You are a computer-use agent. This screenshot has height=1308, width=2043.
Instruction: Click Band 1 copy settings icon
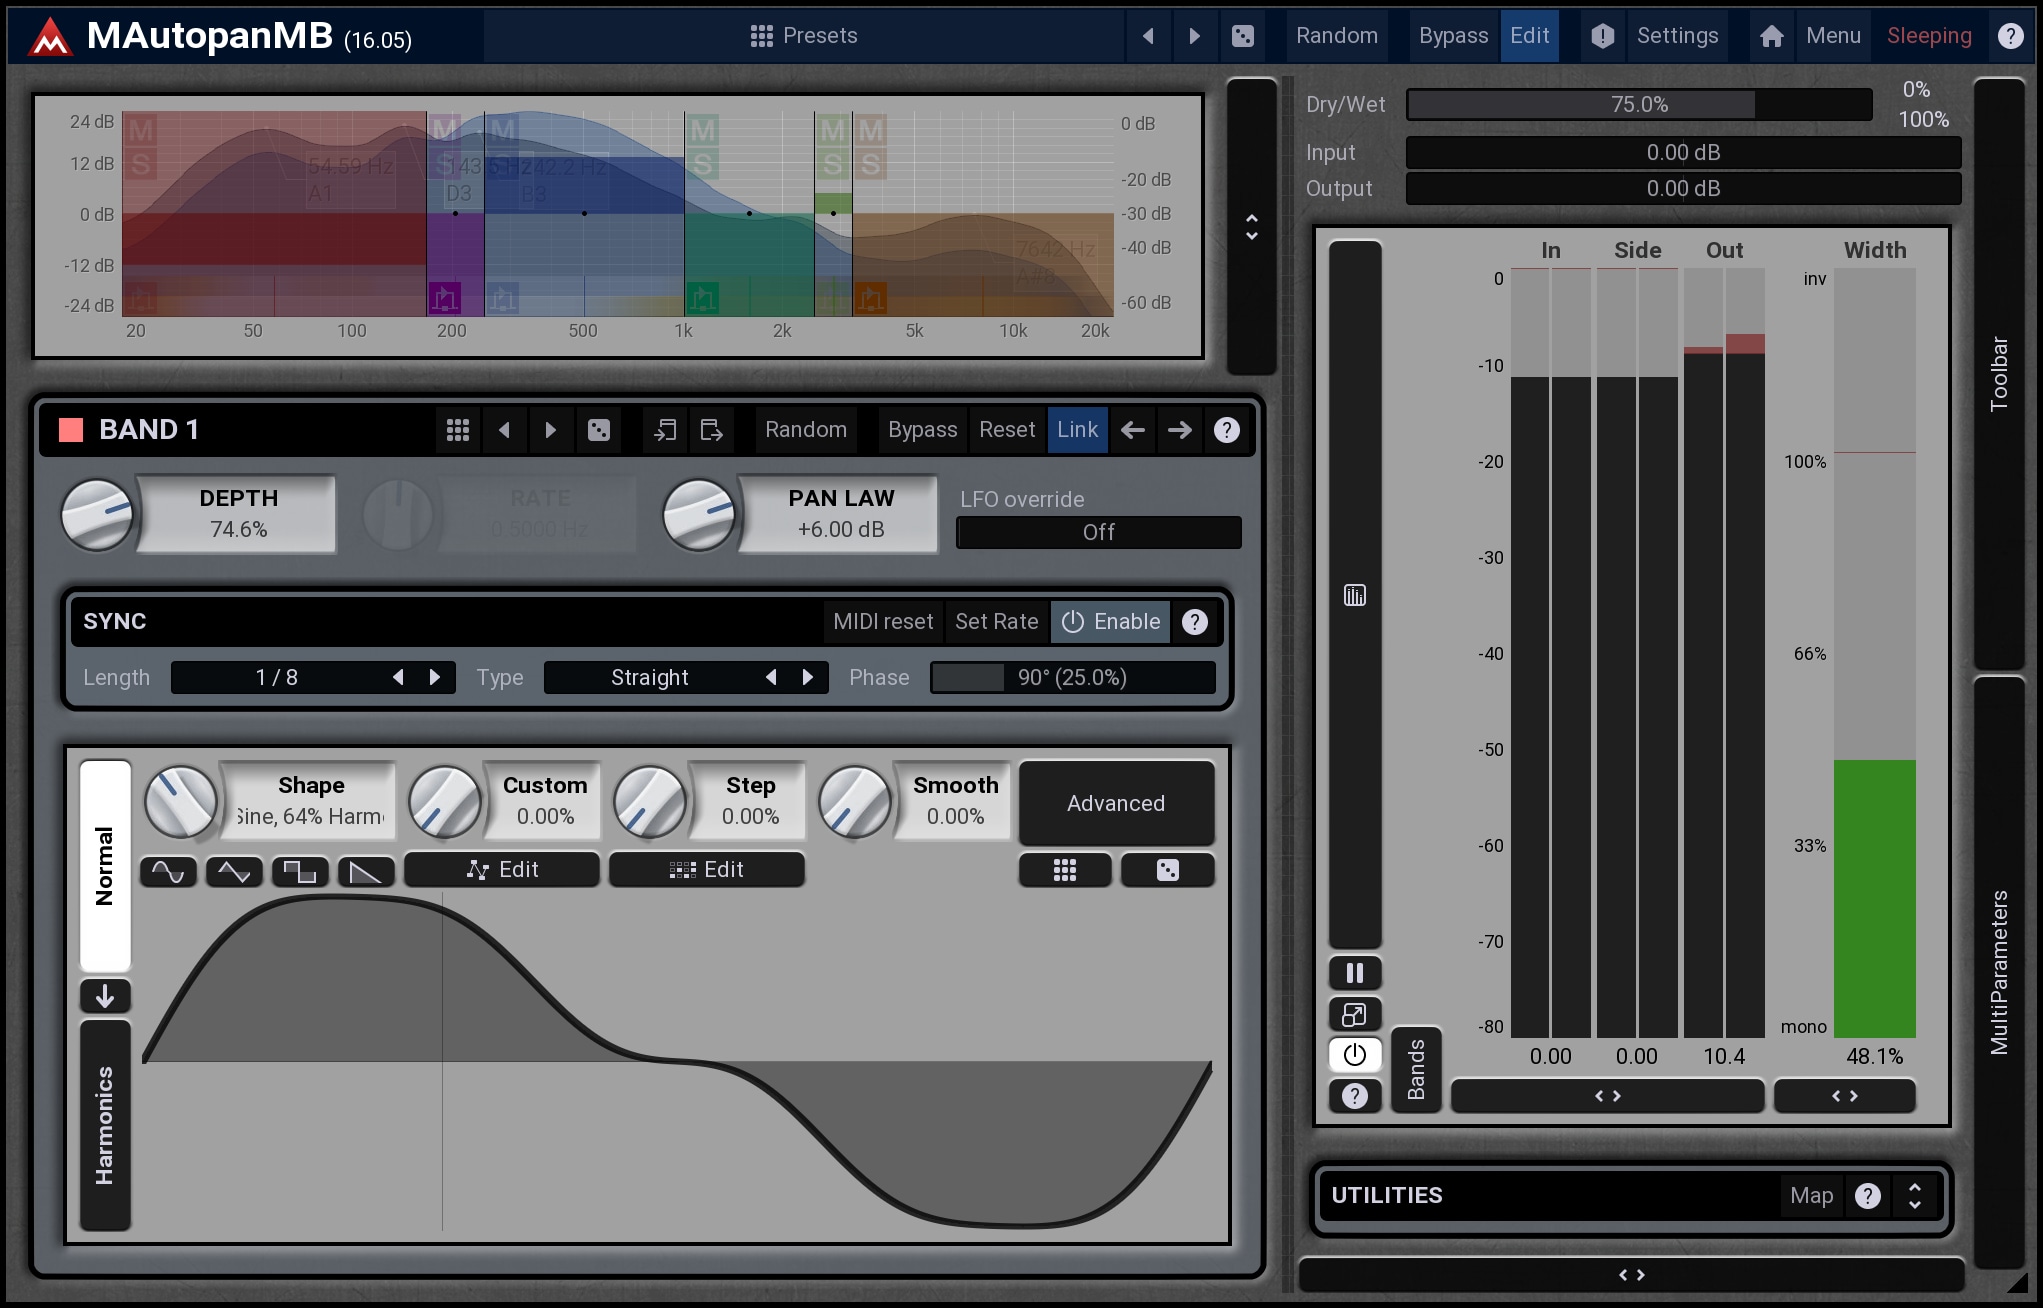coord(665,430)
